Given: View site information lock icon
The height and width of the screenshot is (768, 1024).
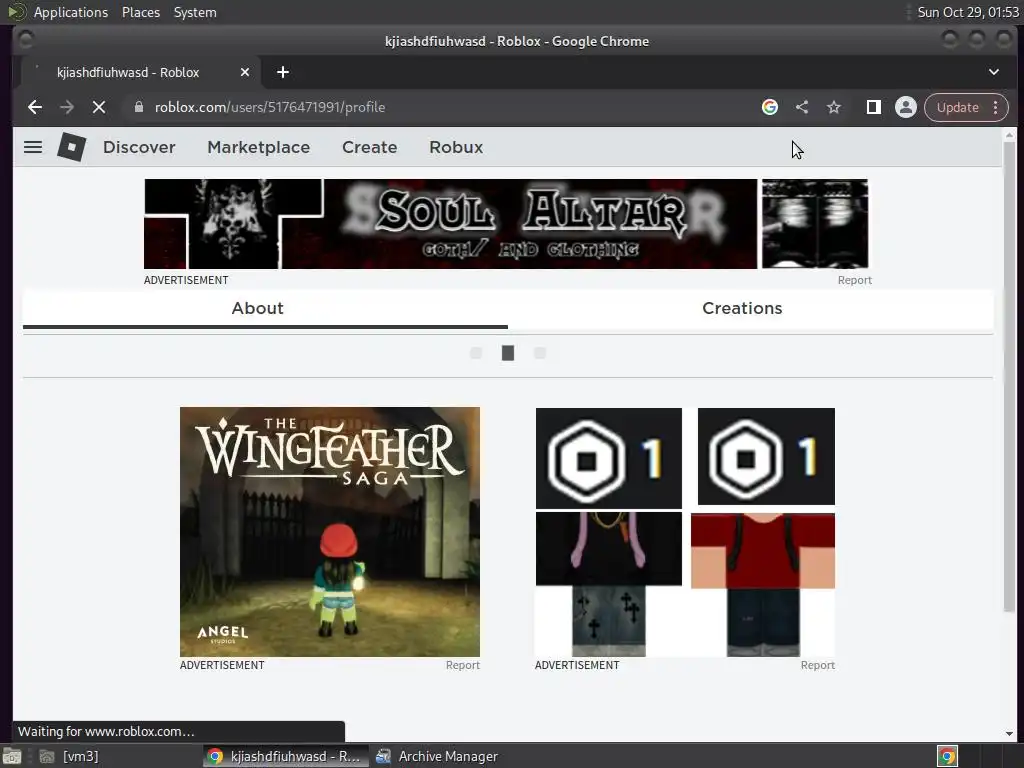Looking at the screenshot, I should coord(138,107).
